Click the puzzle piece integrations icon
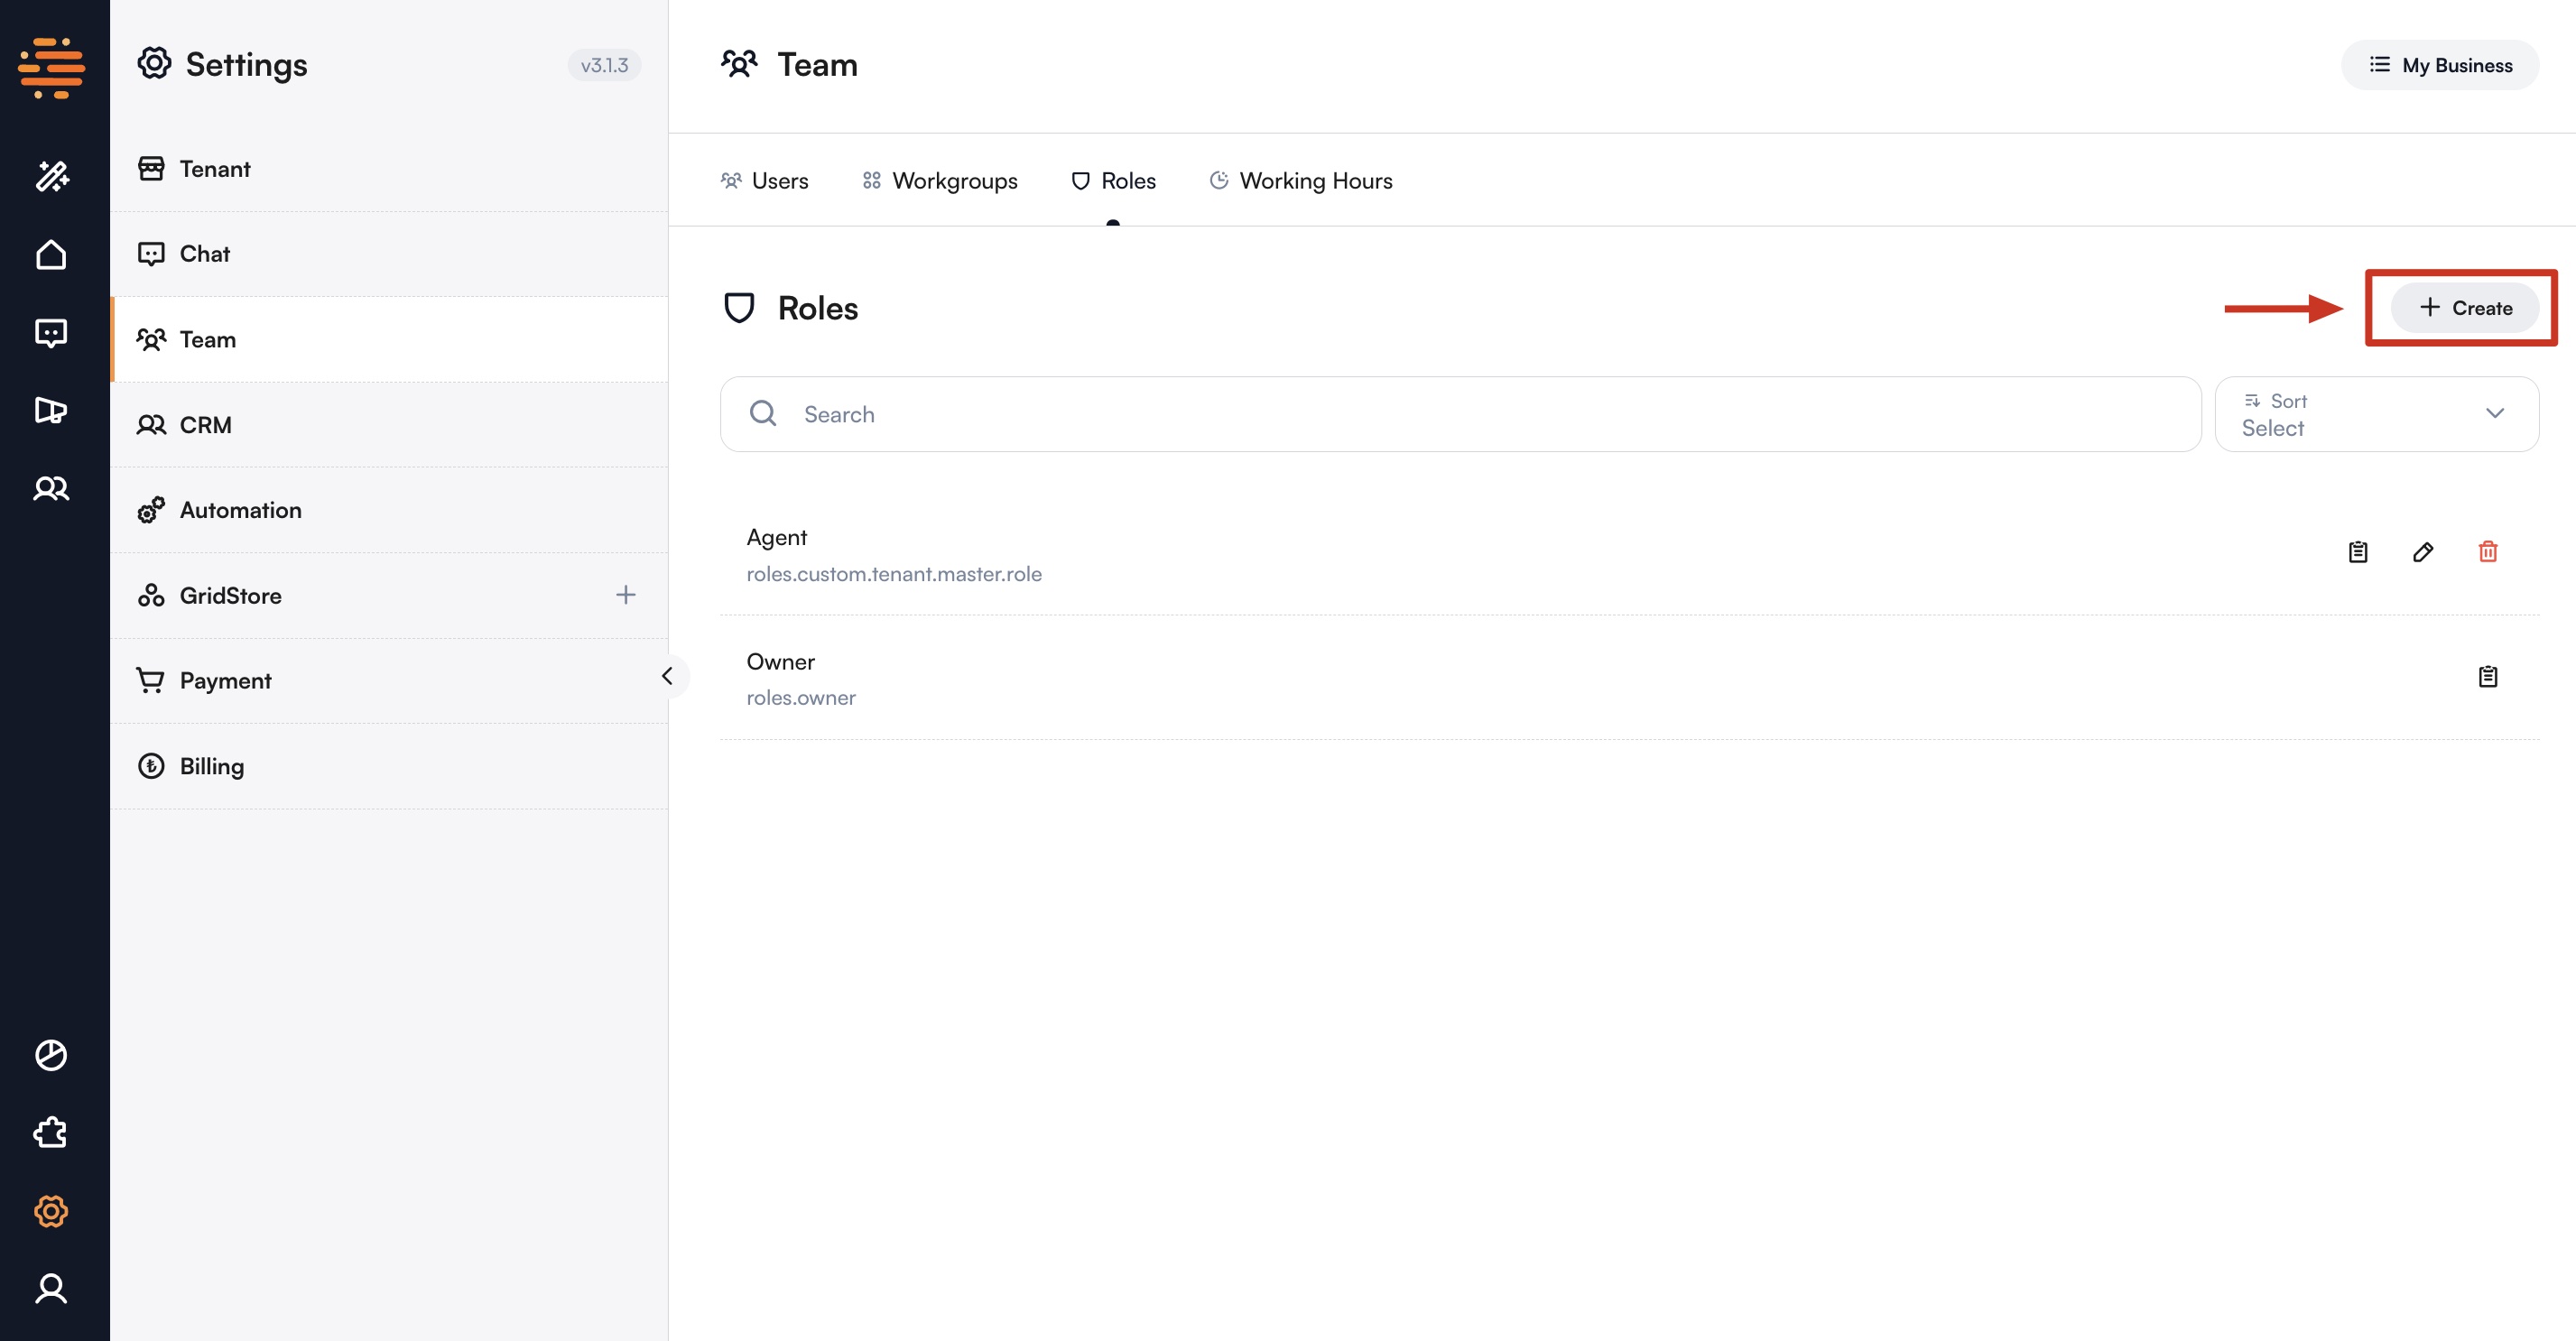Image resolution: width=2576 pixels, height=1341 pixels. click(x=51, y=1133)
